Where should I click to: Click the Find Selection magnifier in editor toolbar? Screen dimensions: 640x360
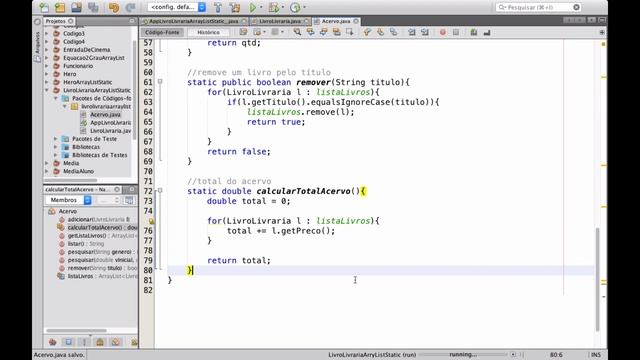[x=297, y=32]
